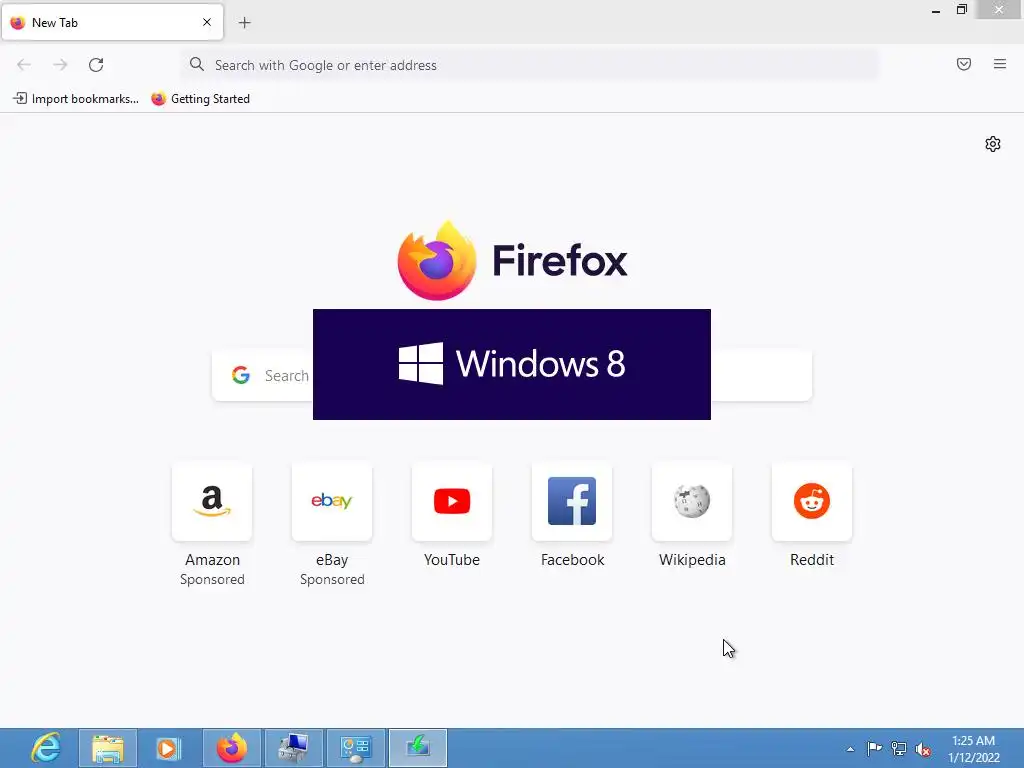
Task: Open the Reddit shortcut tile
Action: point(812,502)
